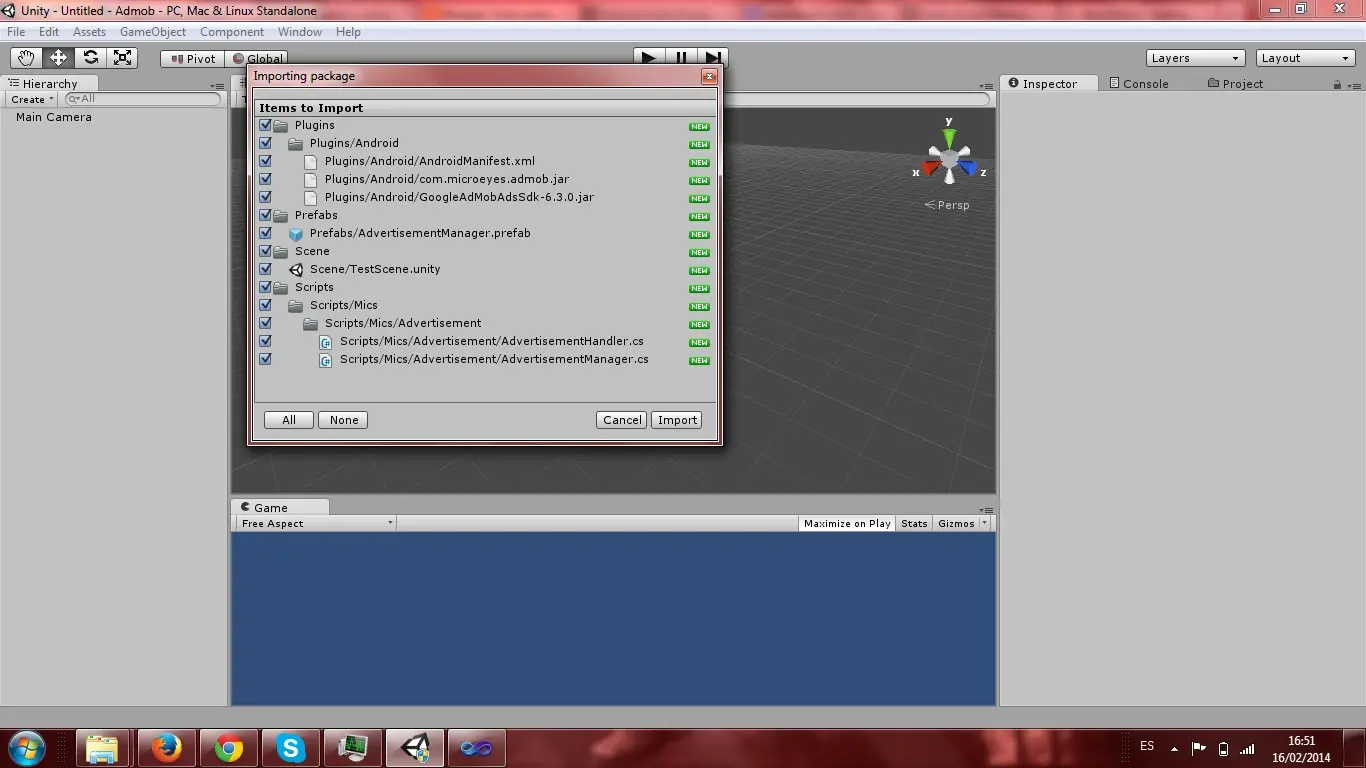Toggle the Stats overlay in Game view
The width and height of the screenshot is (1366, 768).
914,523
